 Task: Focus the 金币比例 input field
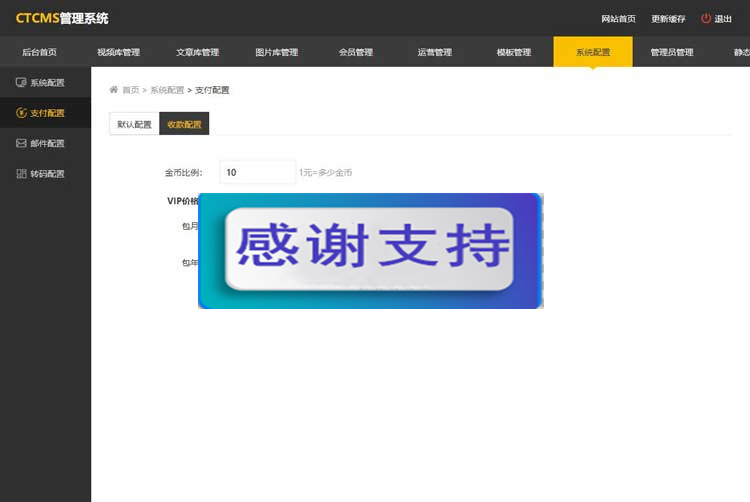257,172
